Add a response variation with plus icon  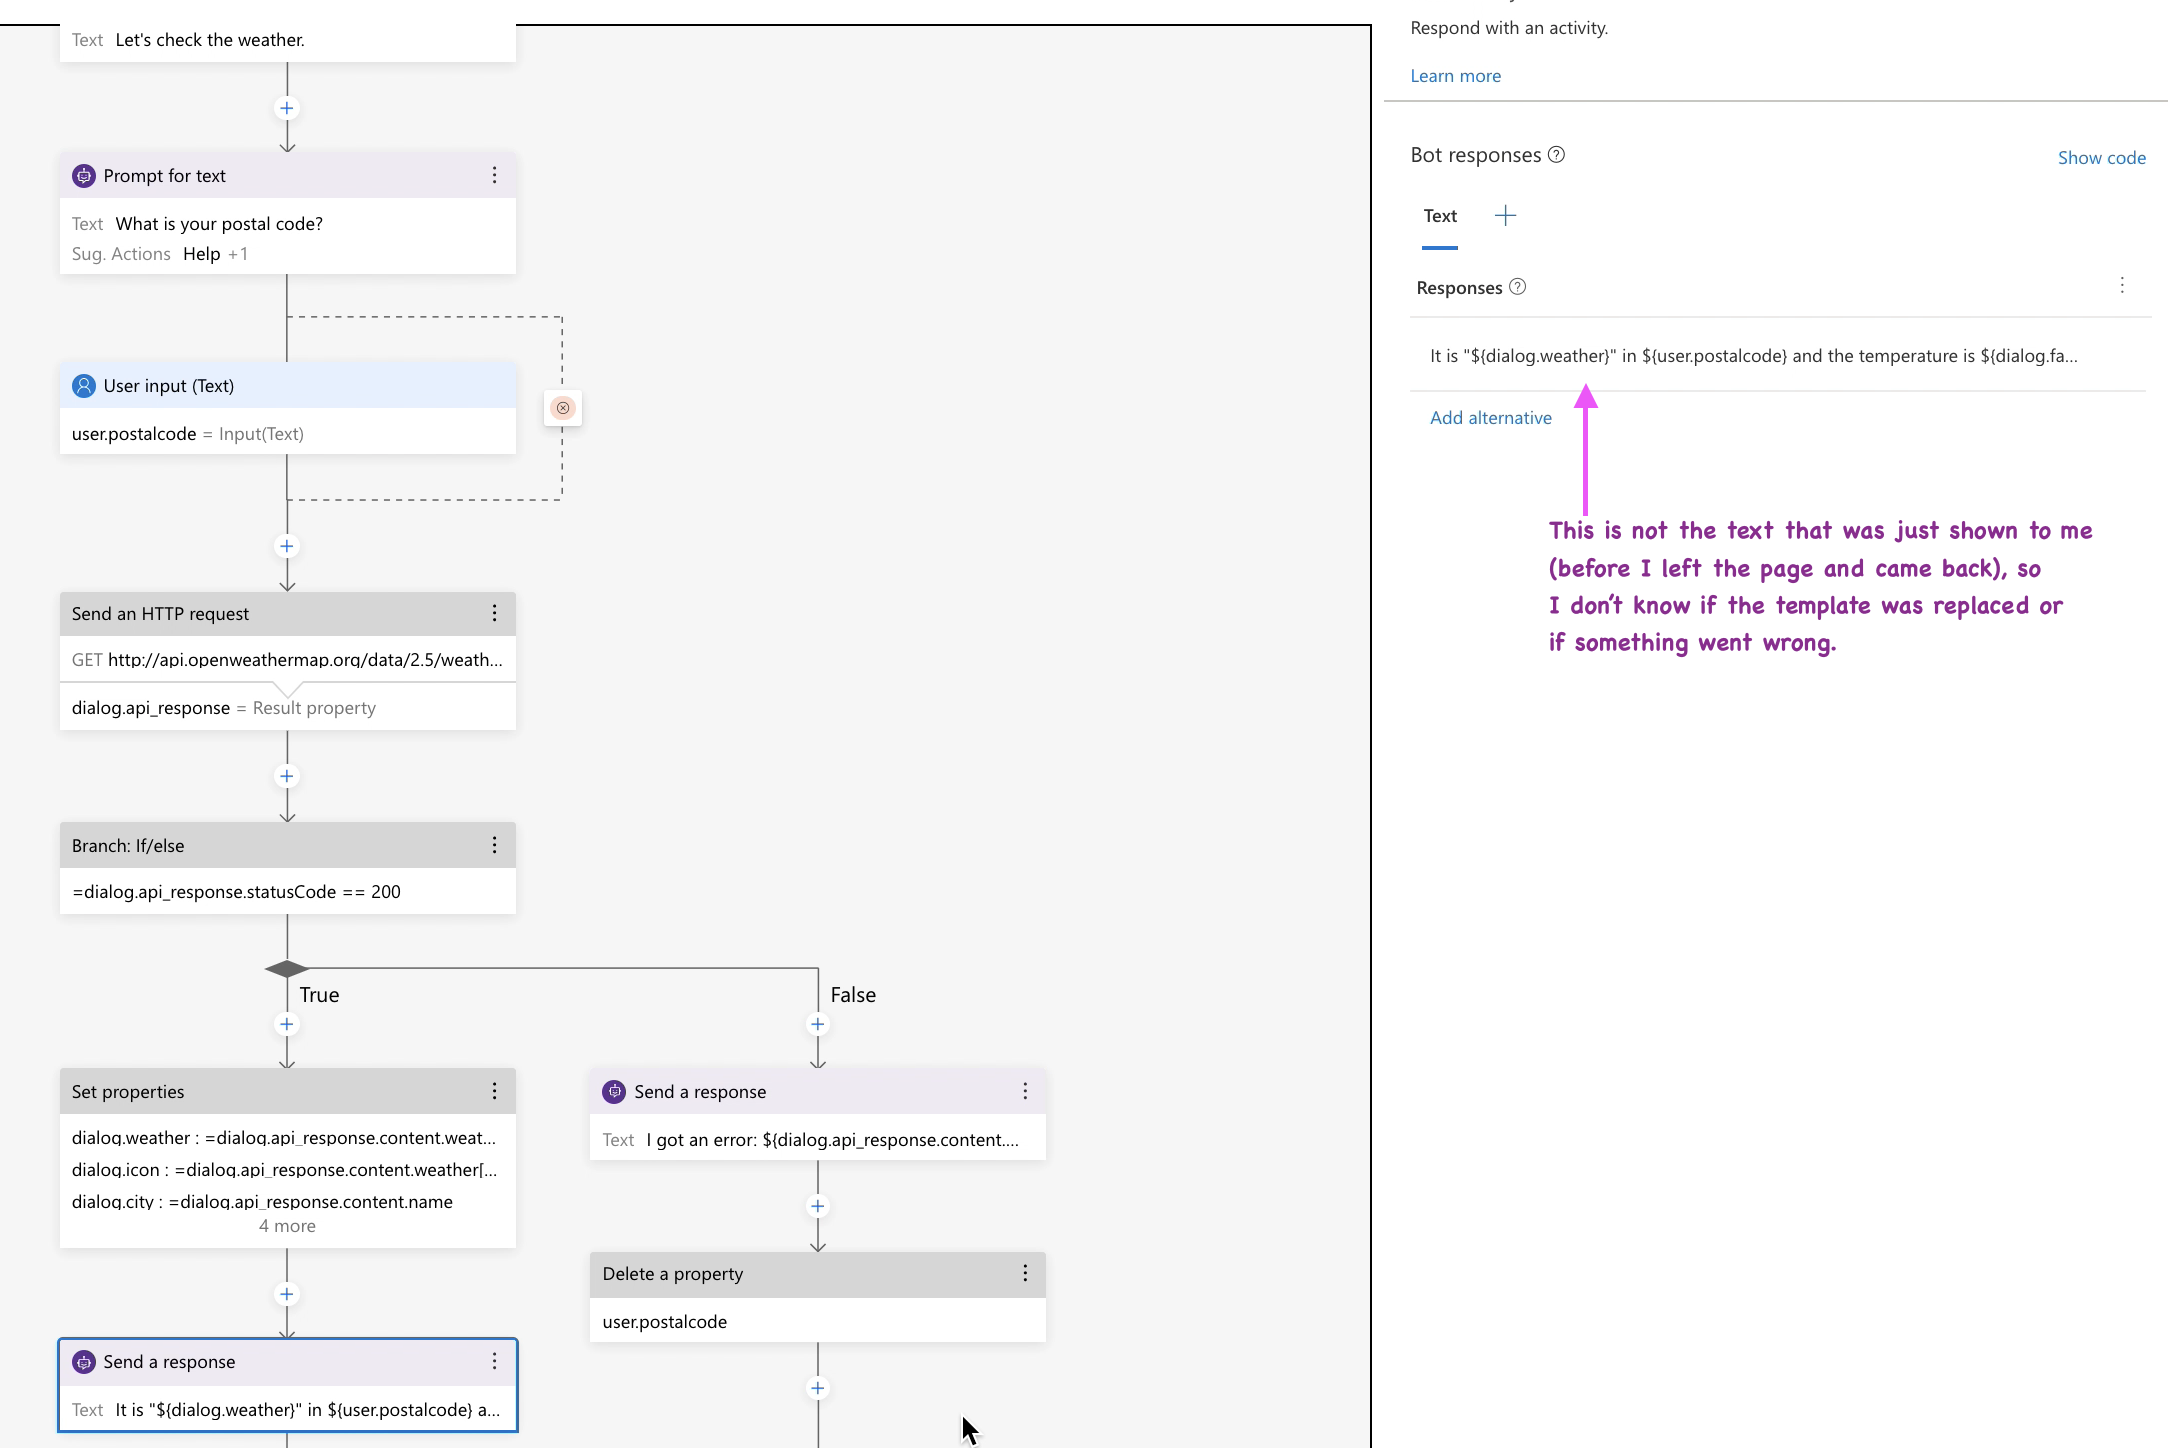(1505, 215)
